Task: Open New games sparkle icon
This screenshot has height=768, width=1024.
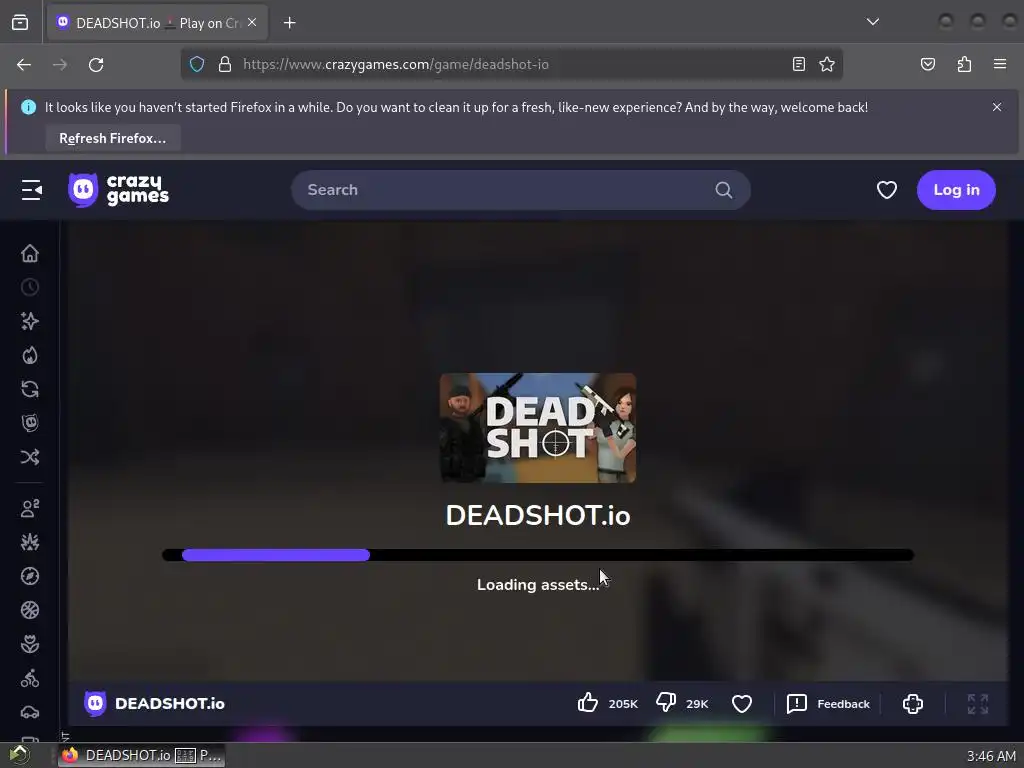Action: (30, 321)
